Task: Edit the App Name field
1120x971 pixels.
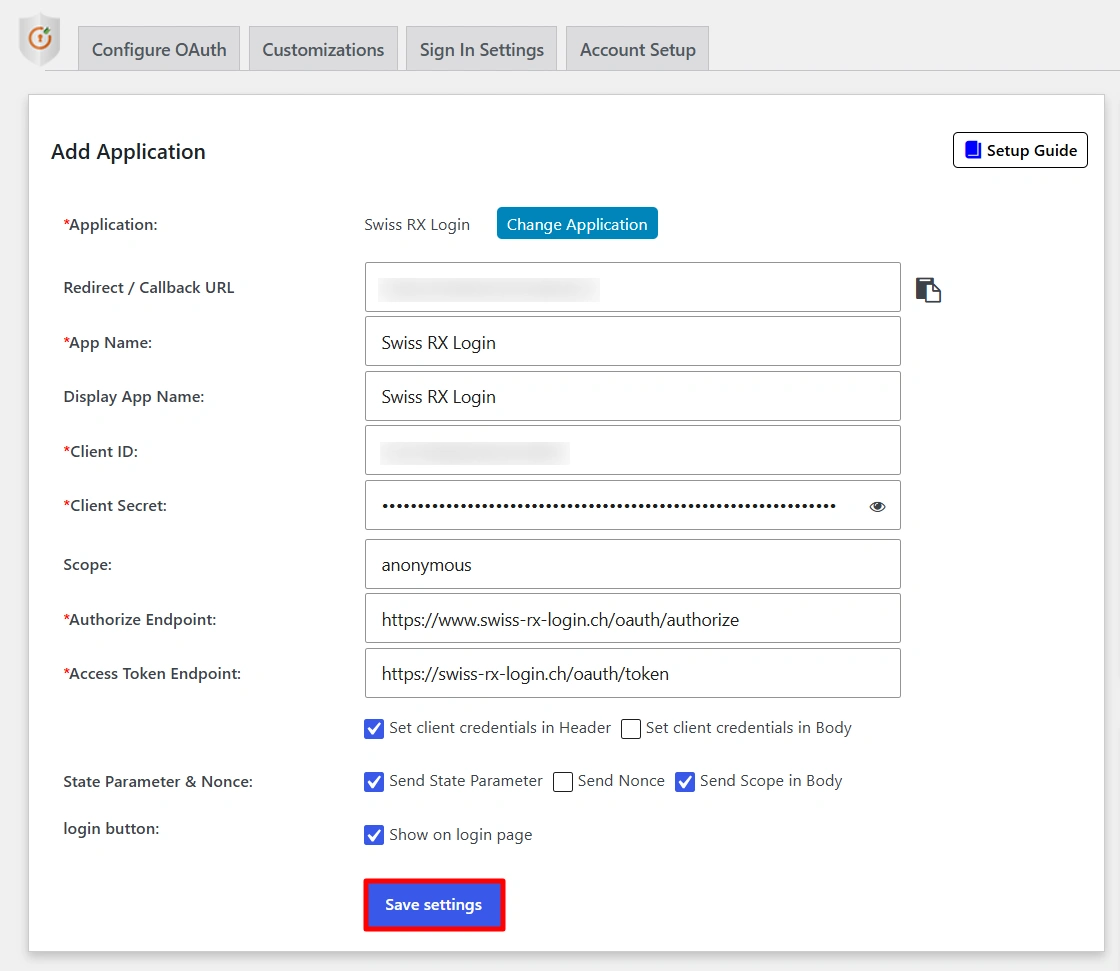Action: click(x=633, y=342)
